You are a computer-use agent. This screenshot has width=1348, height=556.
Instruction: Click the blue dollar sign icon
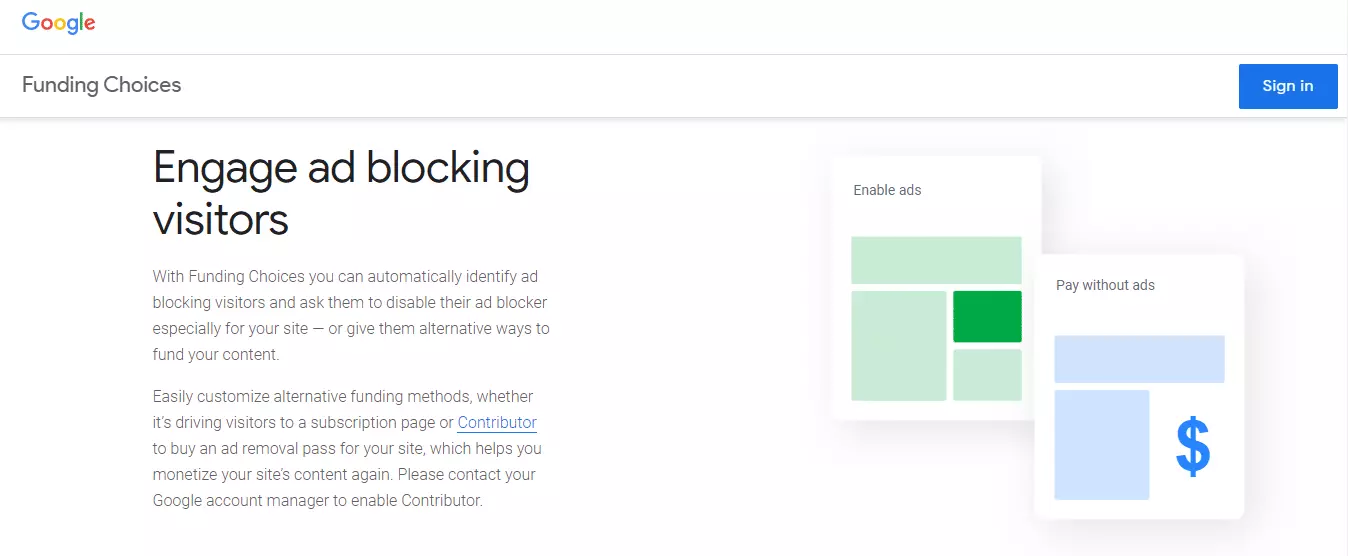coord(1193,446)
